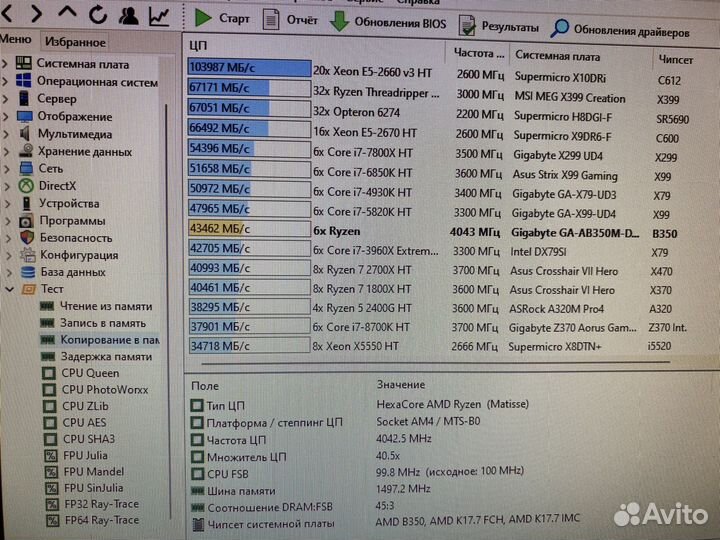Select the Устройства devices icon
This screenshot has height=540, width=720.
point(27,203)
